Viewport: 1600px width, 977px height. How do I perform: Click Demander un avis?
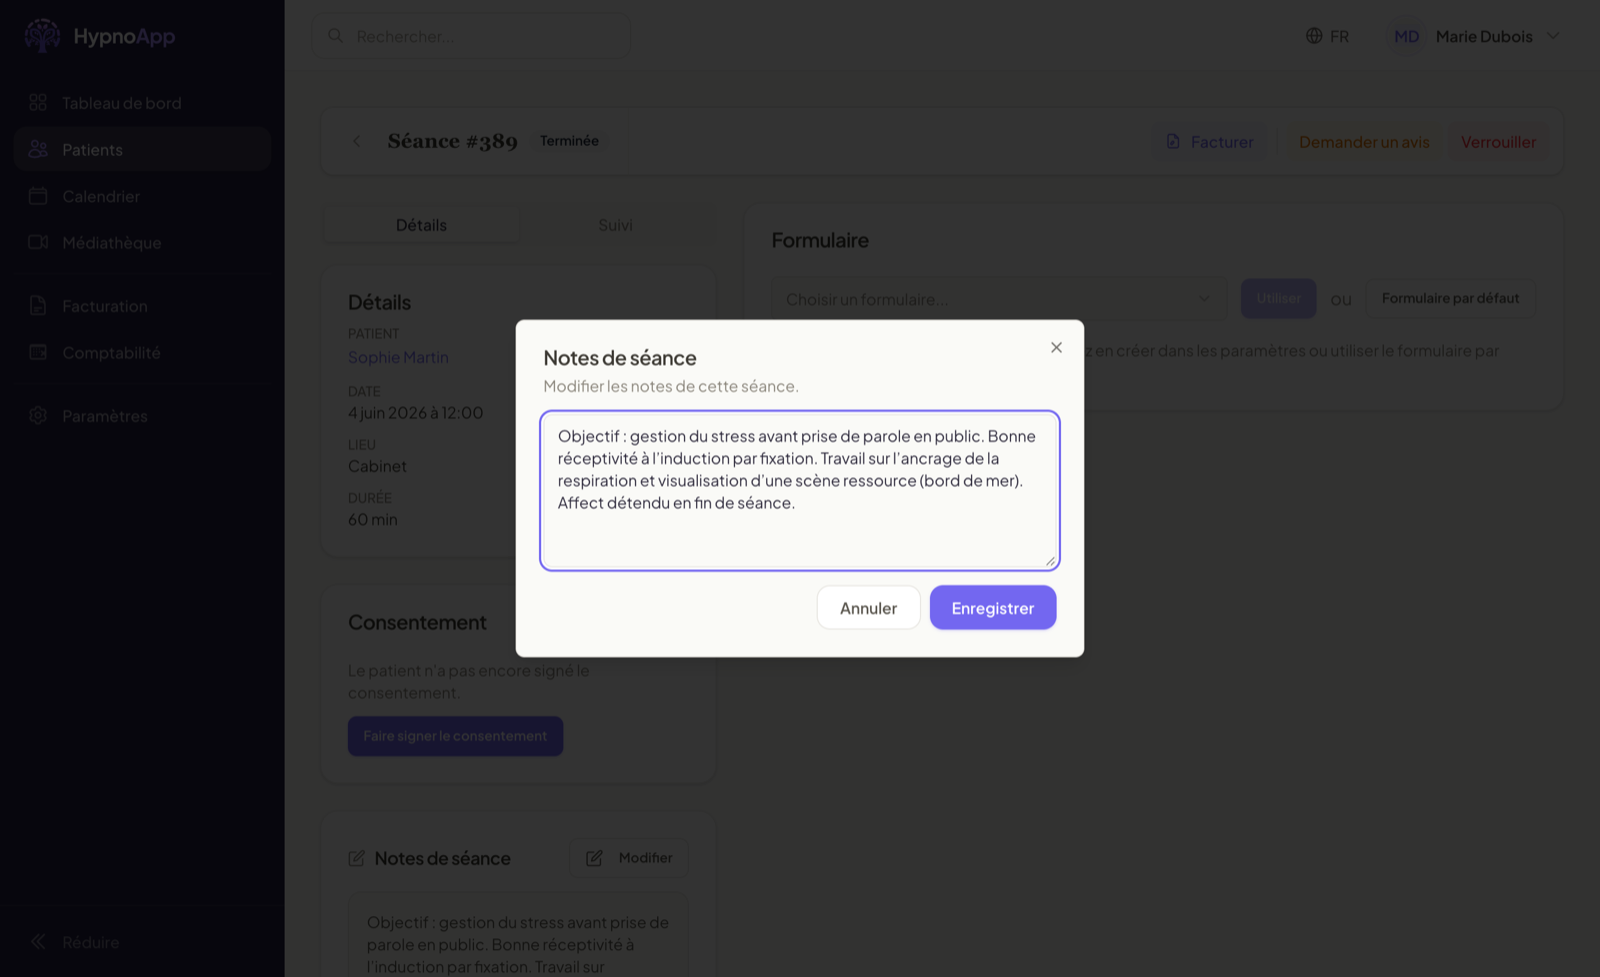point(1364,142)
